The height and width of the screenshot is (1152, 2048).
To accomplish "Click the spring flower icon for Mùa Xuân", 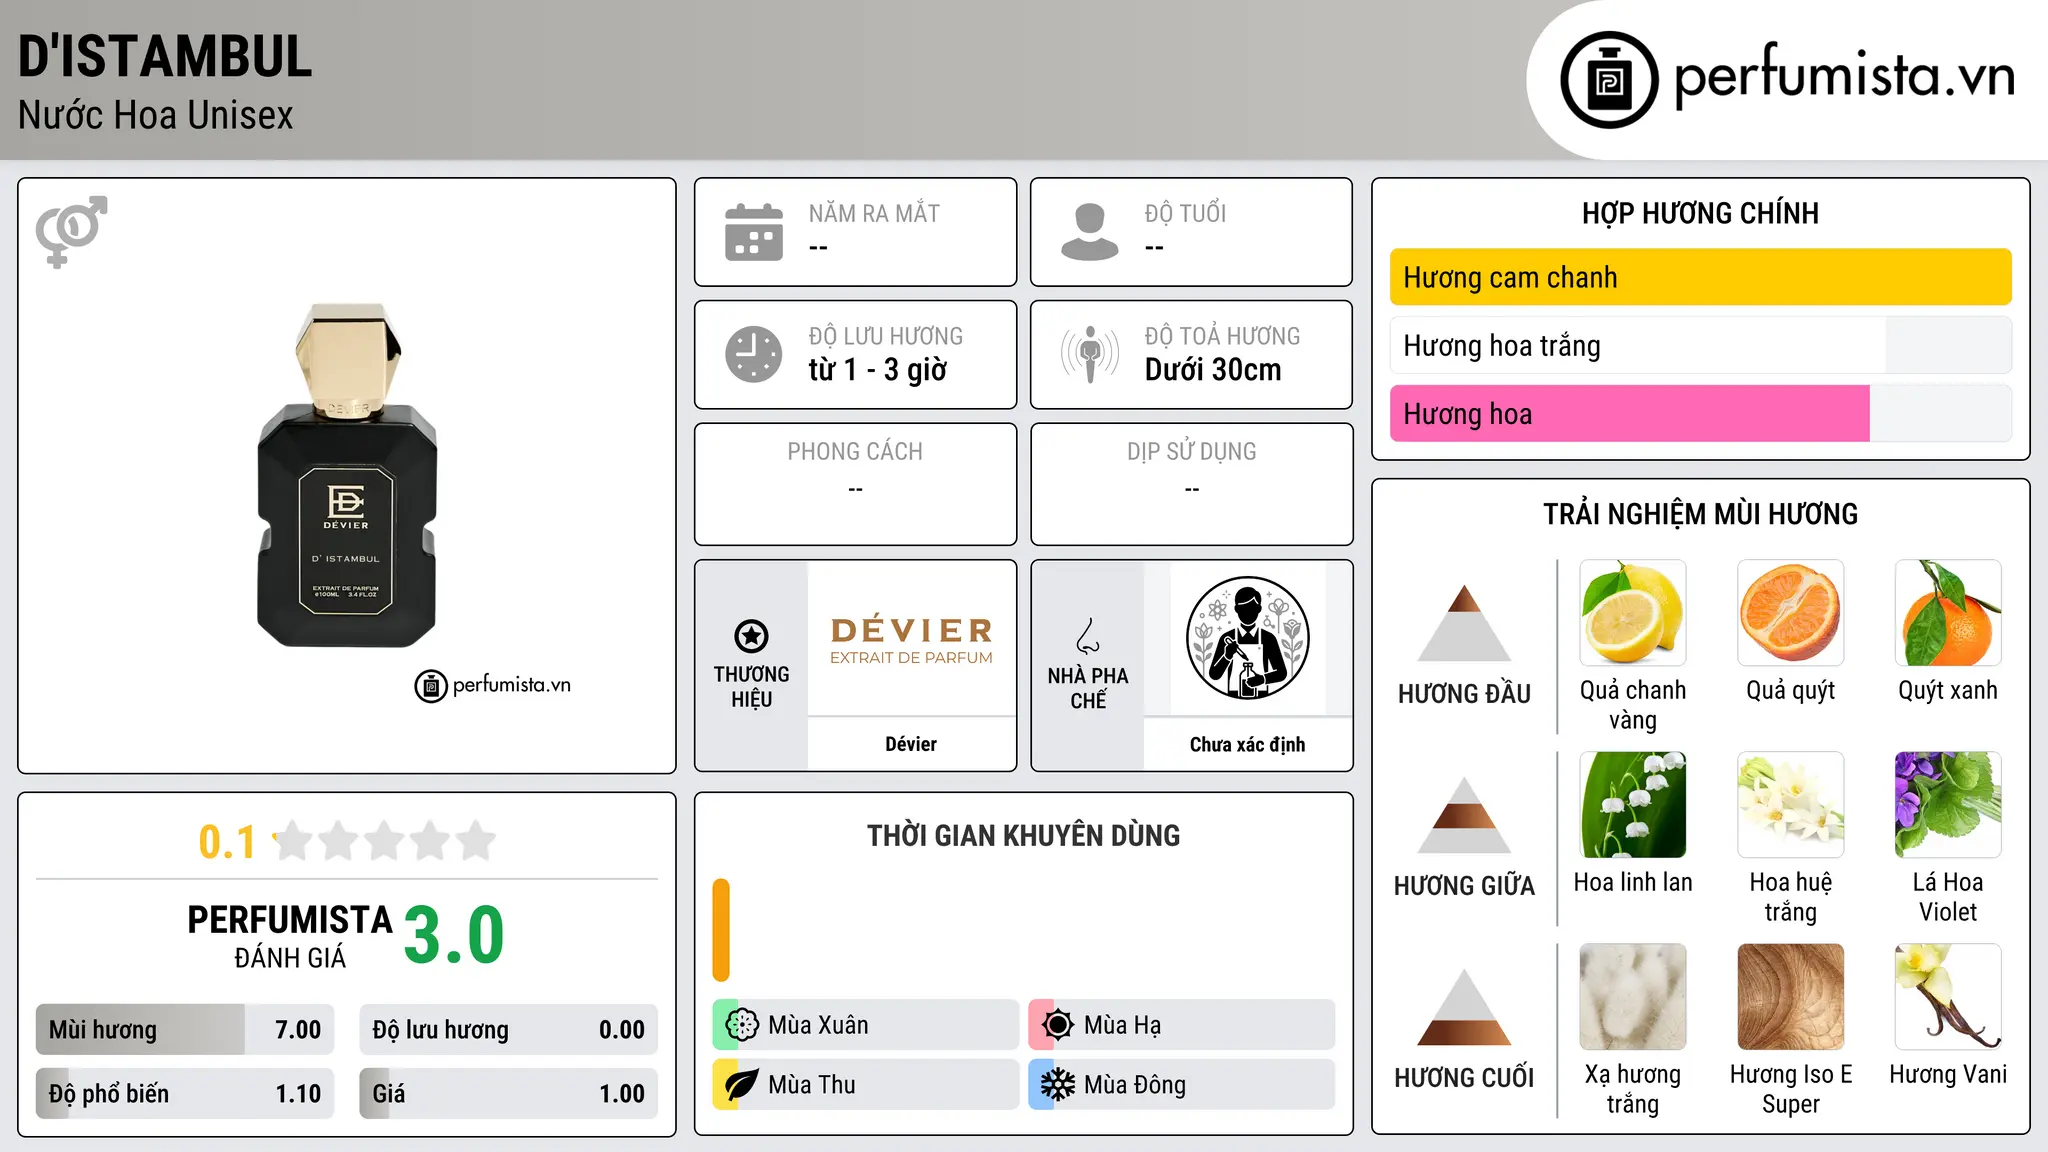I will tap(742, 1024).
